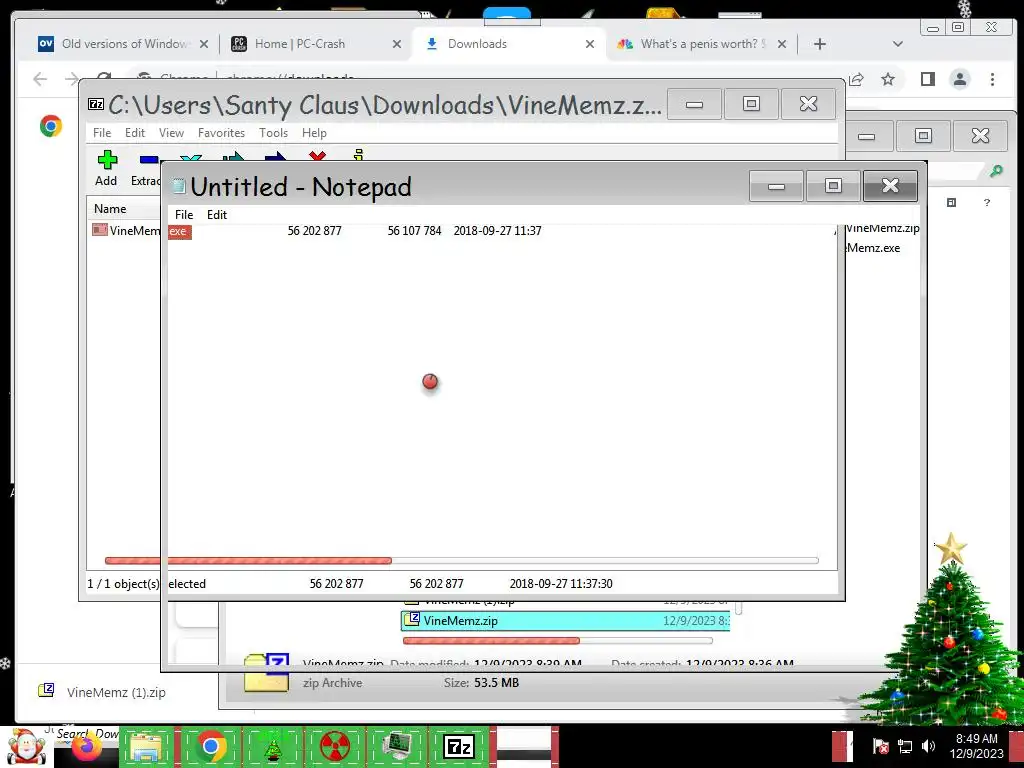The image size is (1024, 768).
Task: Click the Add button in 7-Zip toolbar
Action: tap(106, 168)
